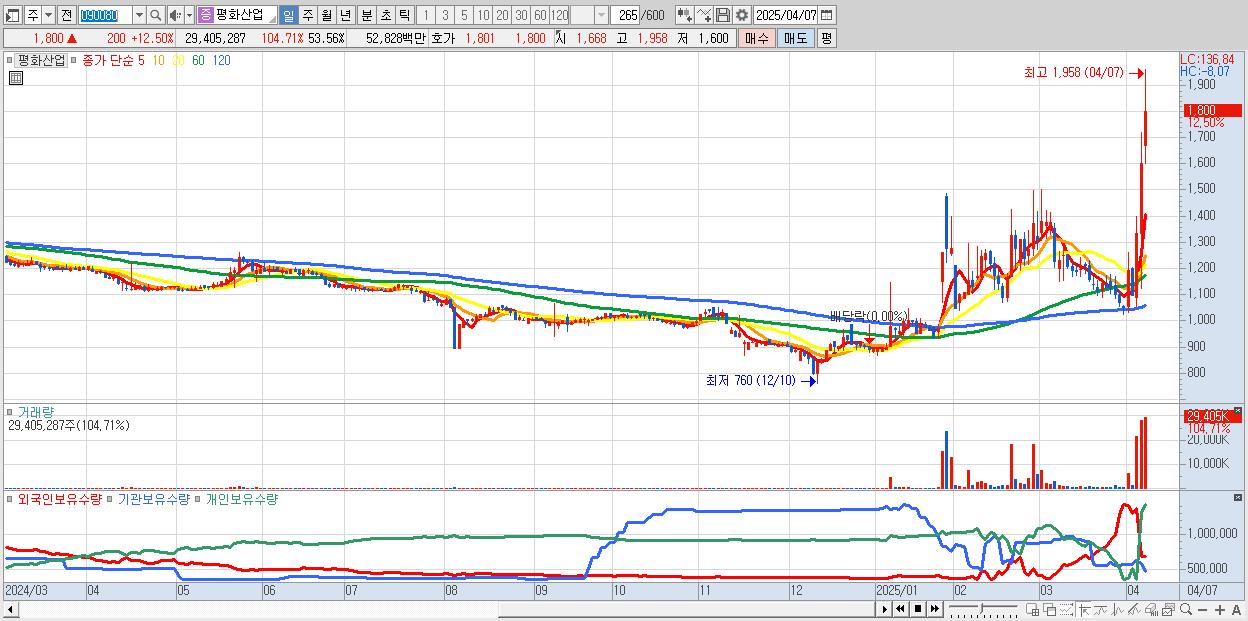Screen dimensions: 1248x621
Task: Click the save chart floppy icon
Action: pyautogui.click(x=722, y=15)
